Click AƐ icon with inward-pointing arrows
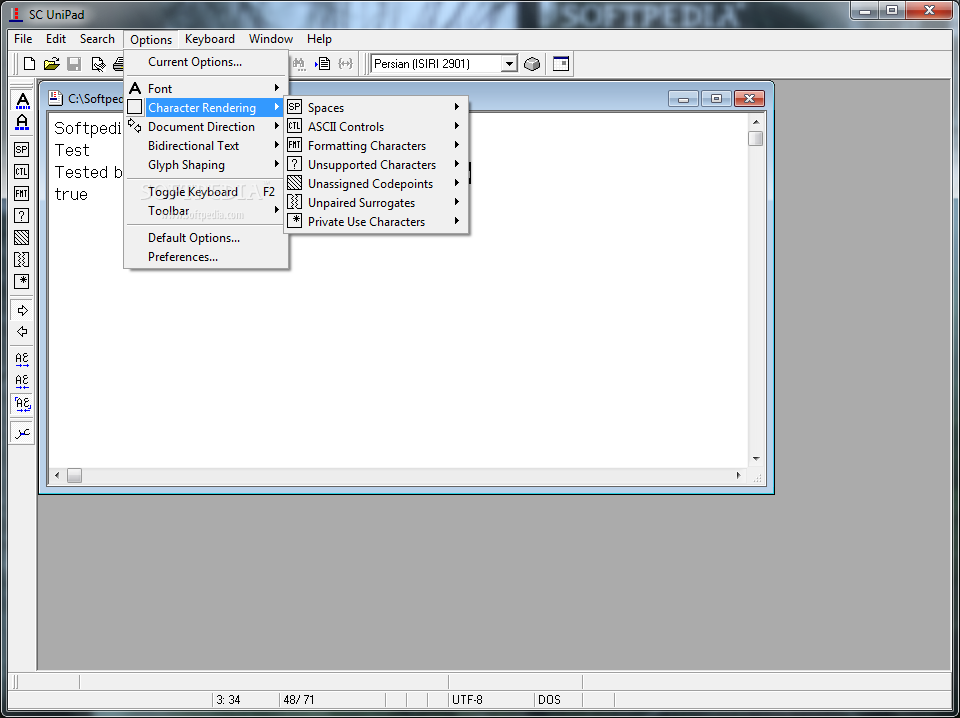 pos(22,381)
